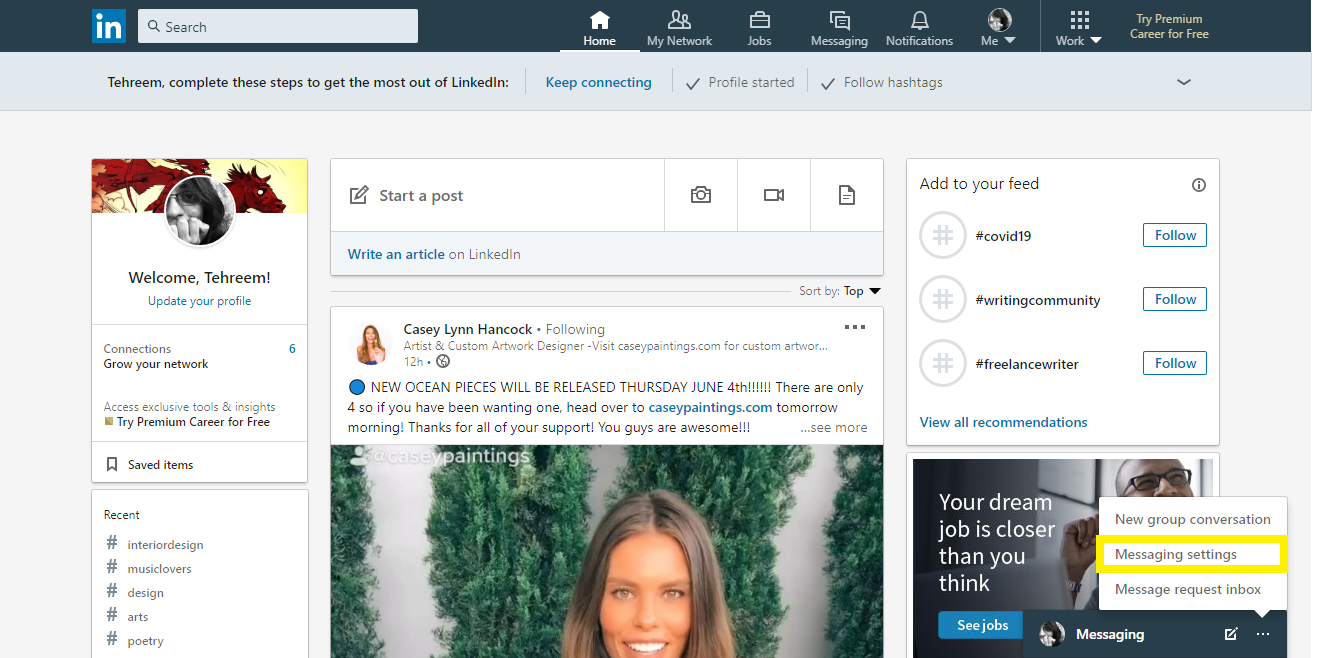Follow the #freelancewriter hashtag
The width and height of the screenshot is (1326, 658).
coord(1175,363)
